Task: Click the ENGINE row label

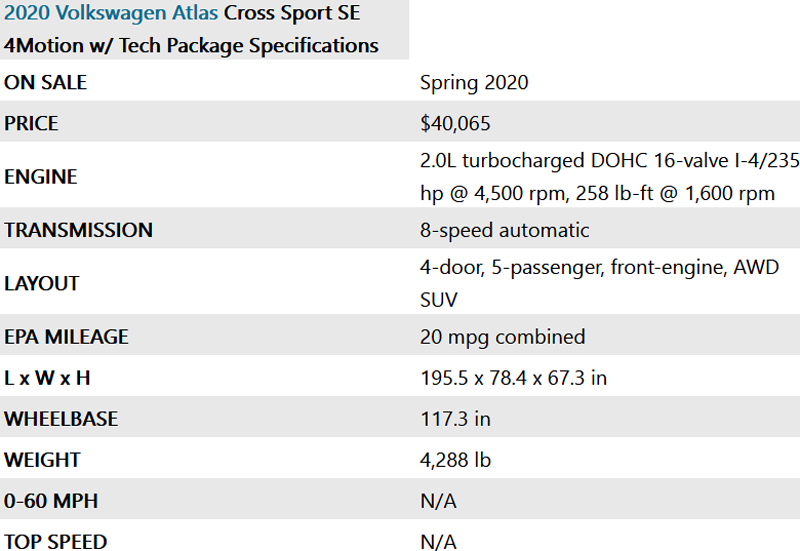Action: point(40,177)
